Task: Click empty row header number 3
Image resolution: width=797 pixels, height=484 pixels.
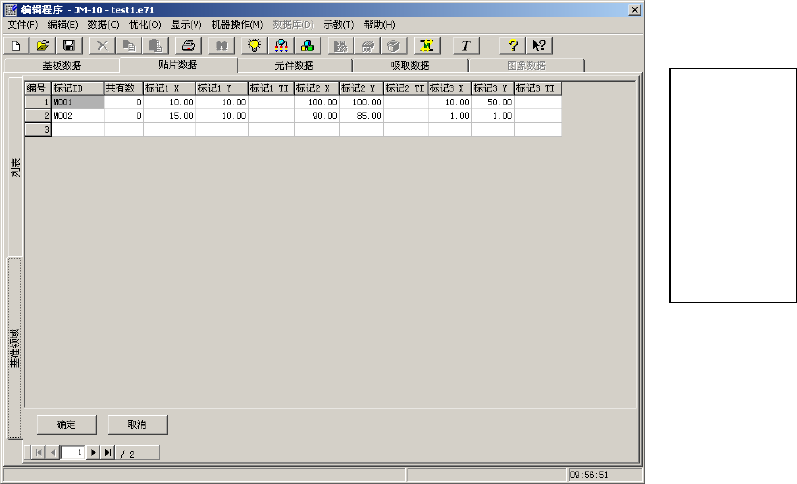Action: click(x=38, y=130)
